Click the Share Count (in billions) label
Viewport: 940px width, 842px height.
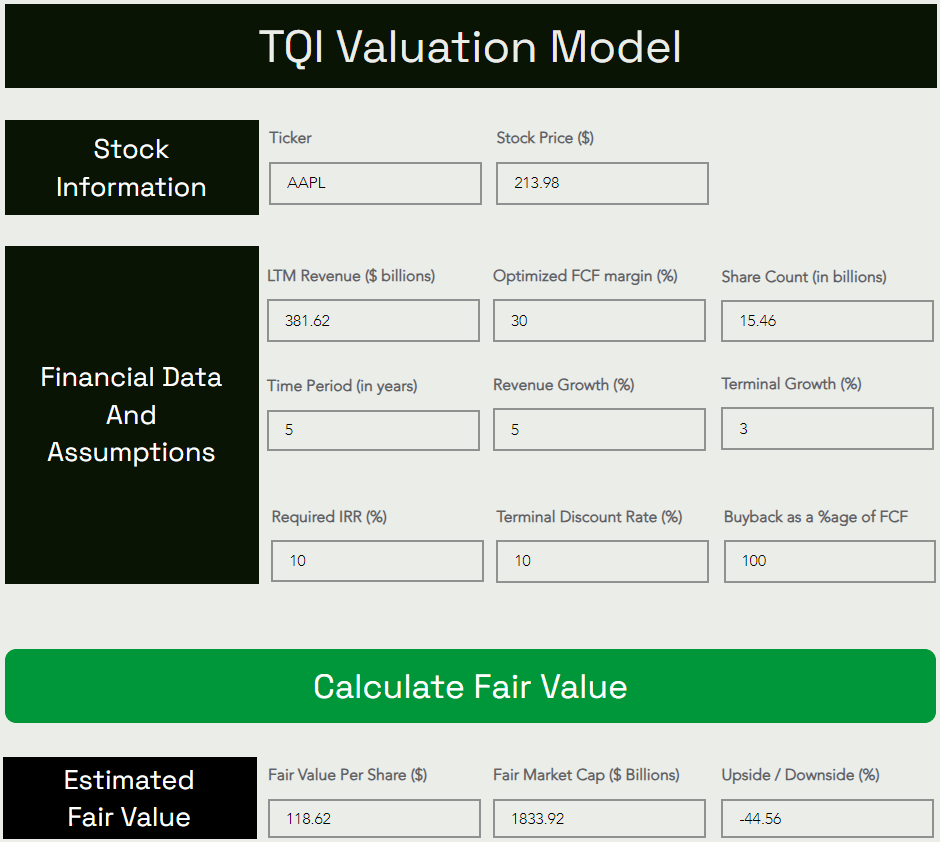(804, 277)
